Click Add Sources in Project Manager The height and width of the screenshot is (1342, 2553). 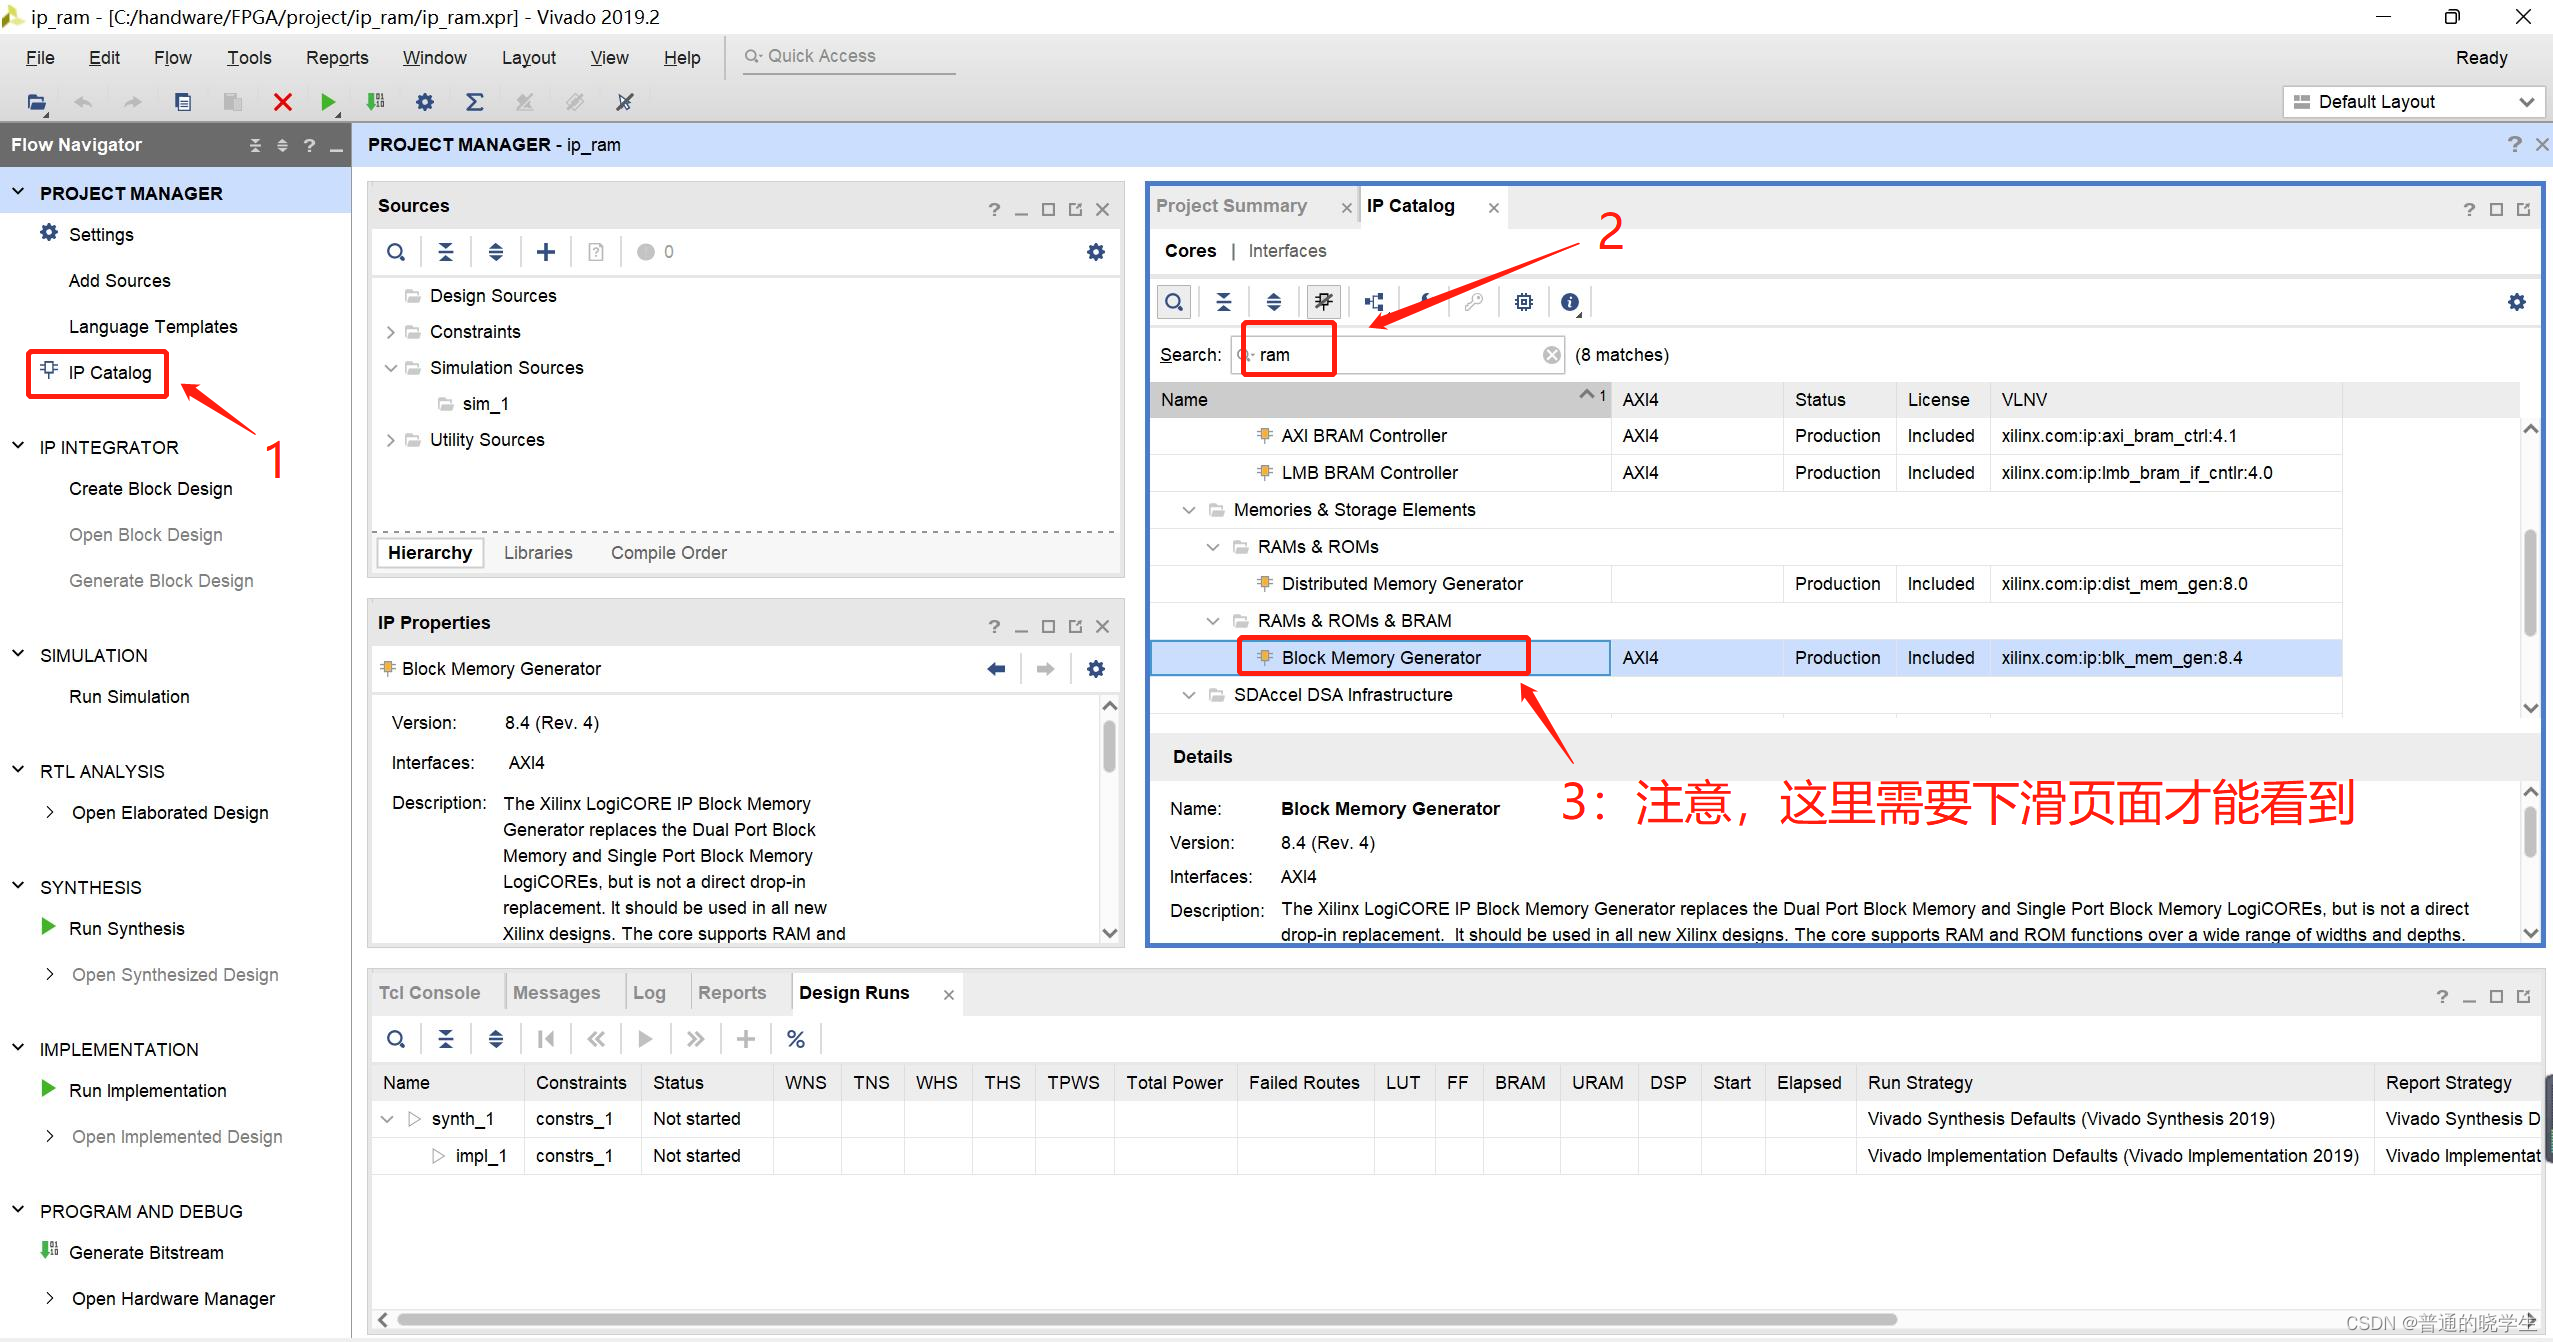pos(119,281)
